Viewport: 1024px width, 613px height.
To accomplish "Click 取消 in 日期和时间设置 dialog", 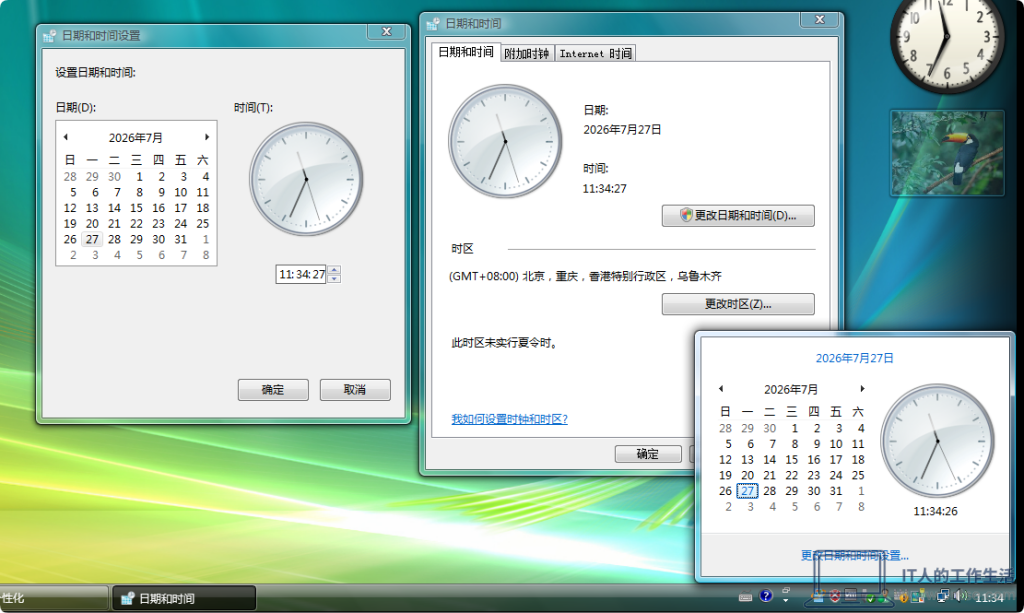I will pos(355,390).
